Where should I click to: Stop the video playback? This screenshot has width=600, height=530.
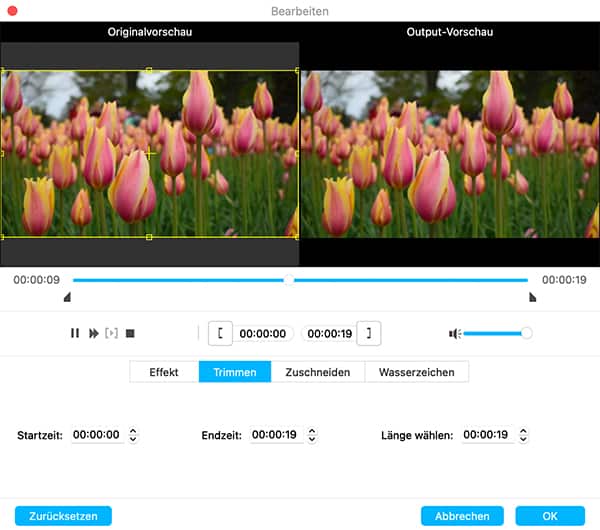pyautogui.click(x=130, y=333)
